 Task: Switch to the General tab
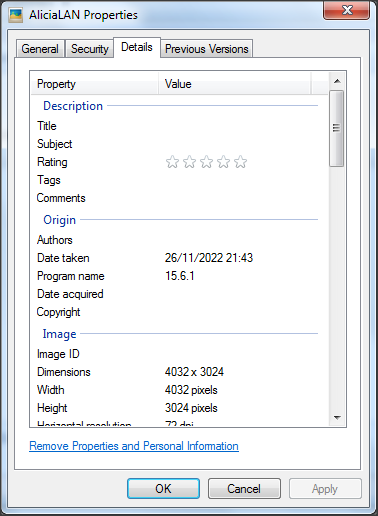pos(40,49)
